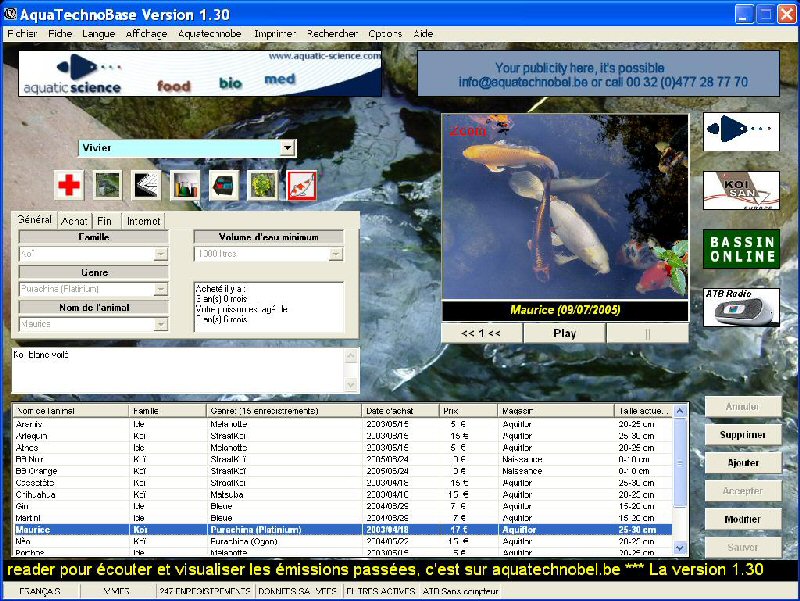This screenshot has height=601, width=800.
Task: Click the Bassin Online logo
Action: [x=740, y=249]
